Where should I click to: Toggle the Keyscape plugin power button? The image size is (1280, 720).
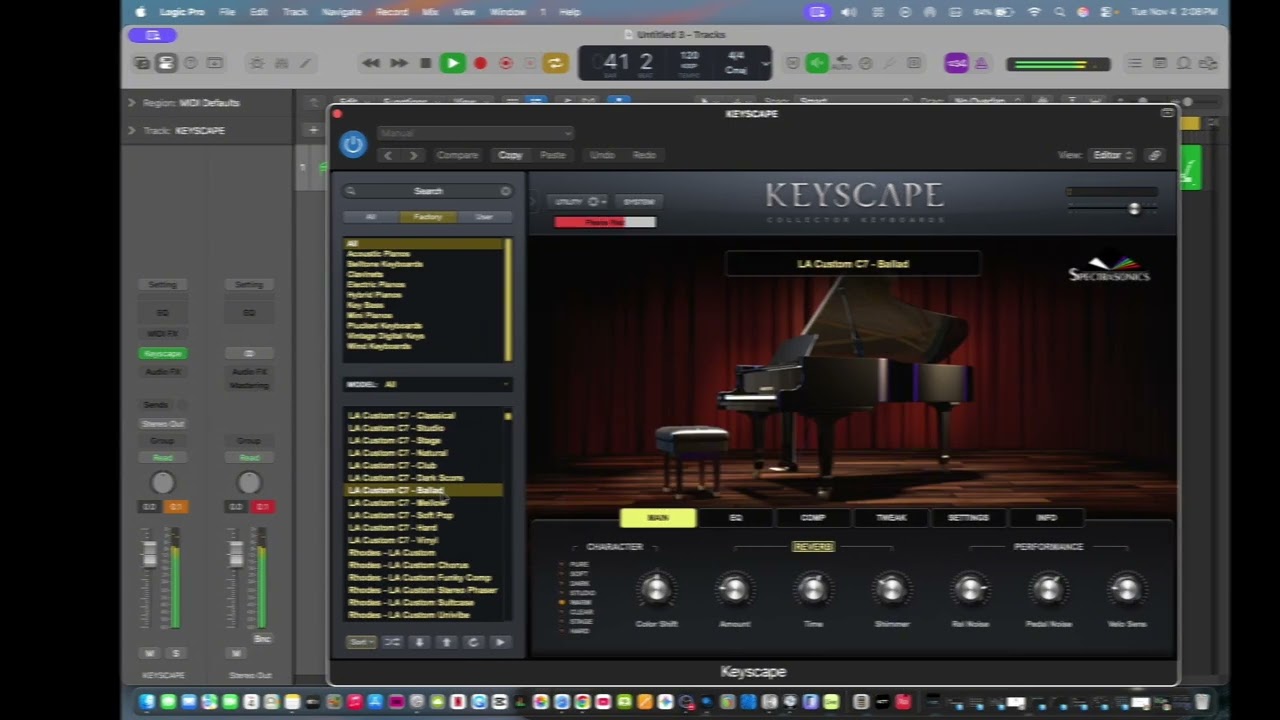pyautogui.click(x=352, y=144)
